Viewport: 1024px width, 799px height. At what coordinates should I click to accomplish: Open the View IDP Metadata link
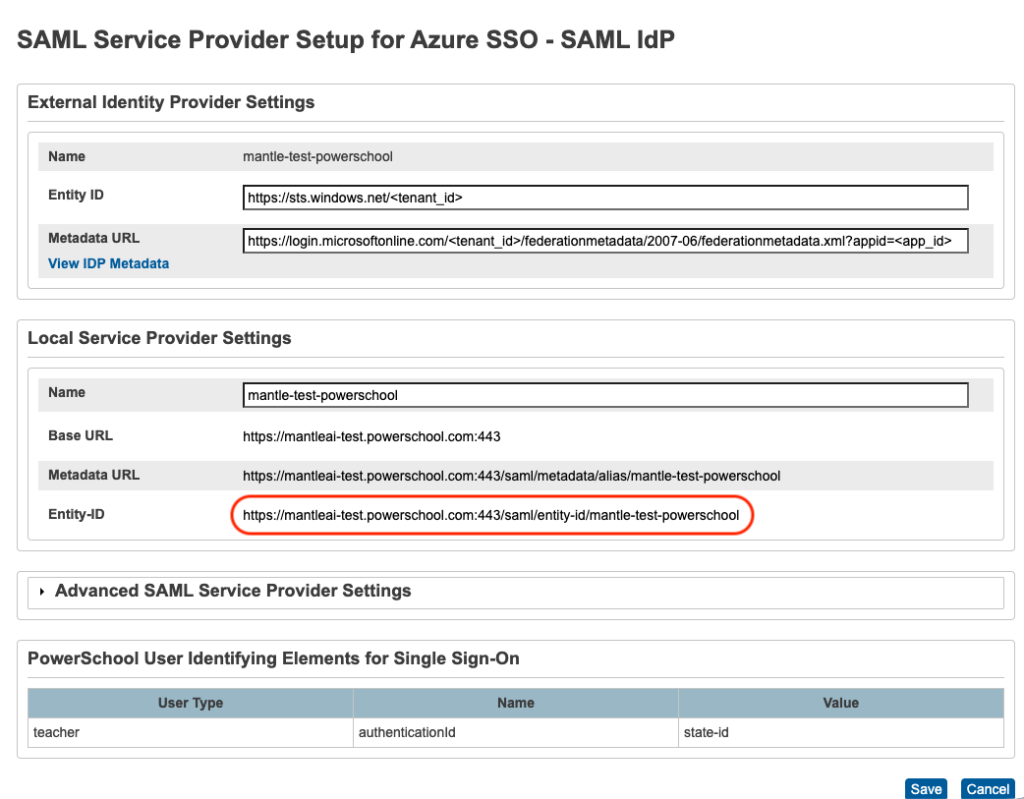pos(108,264)
